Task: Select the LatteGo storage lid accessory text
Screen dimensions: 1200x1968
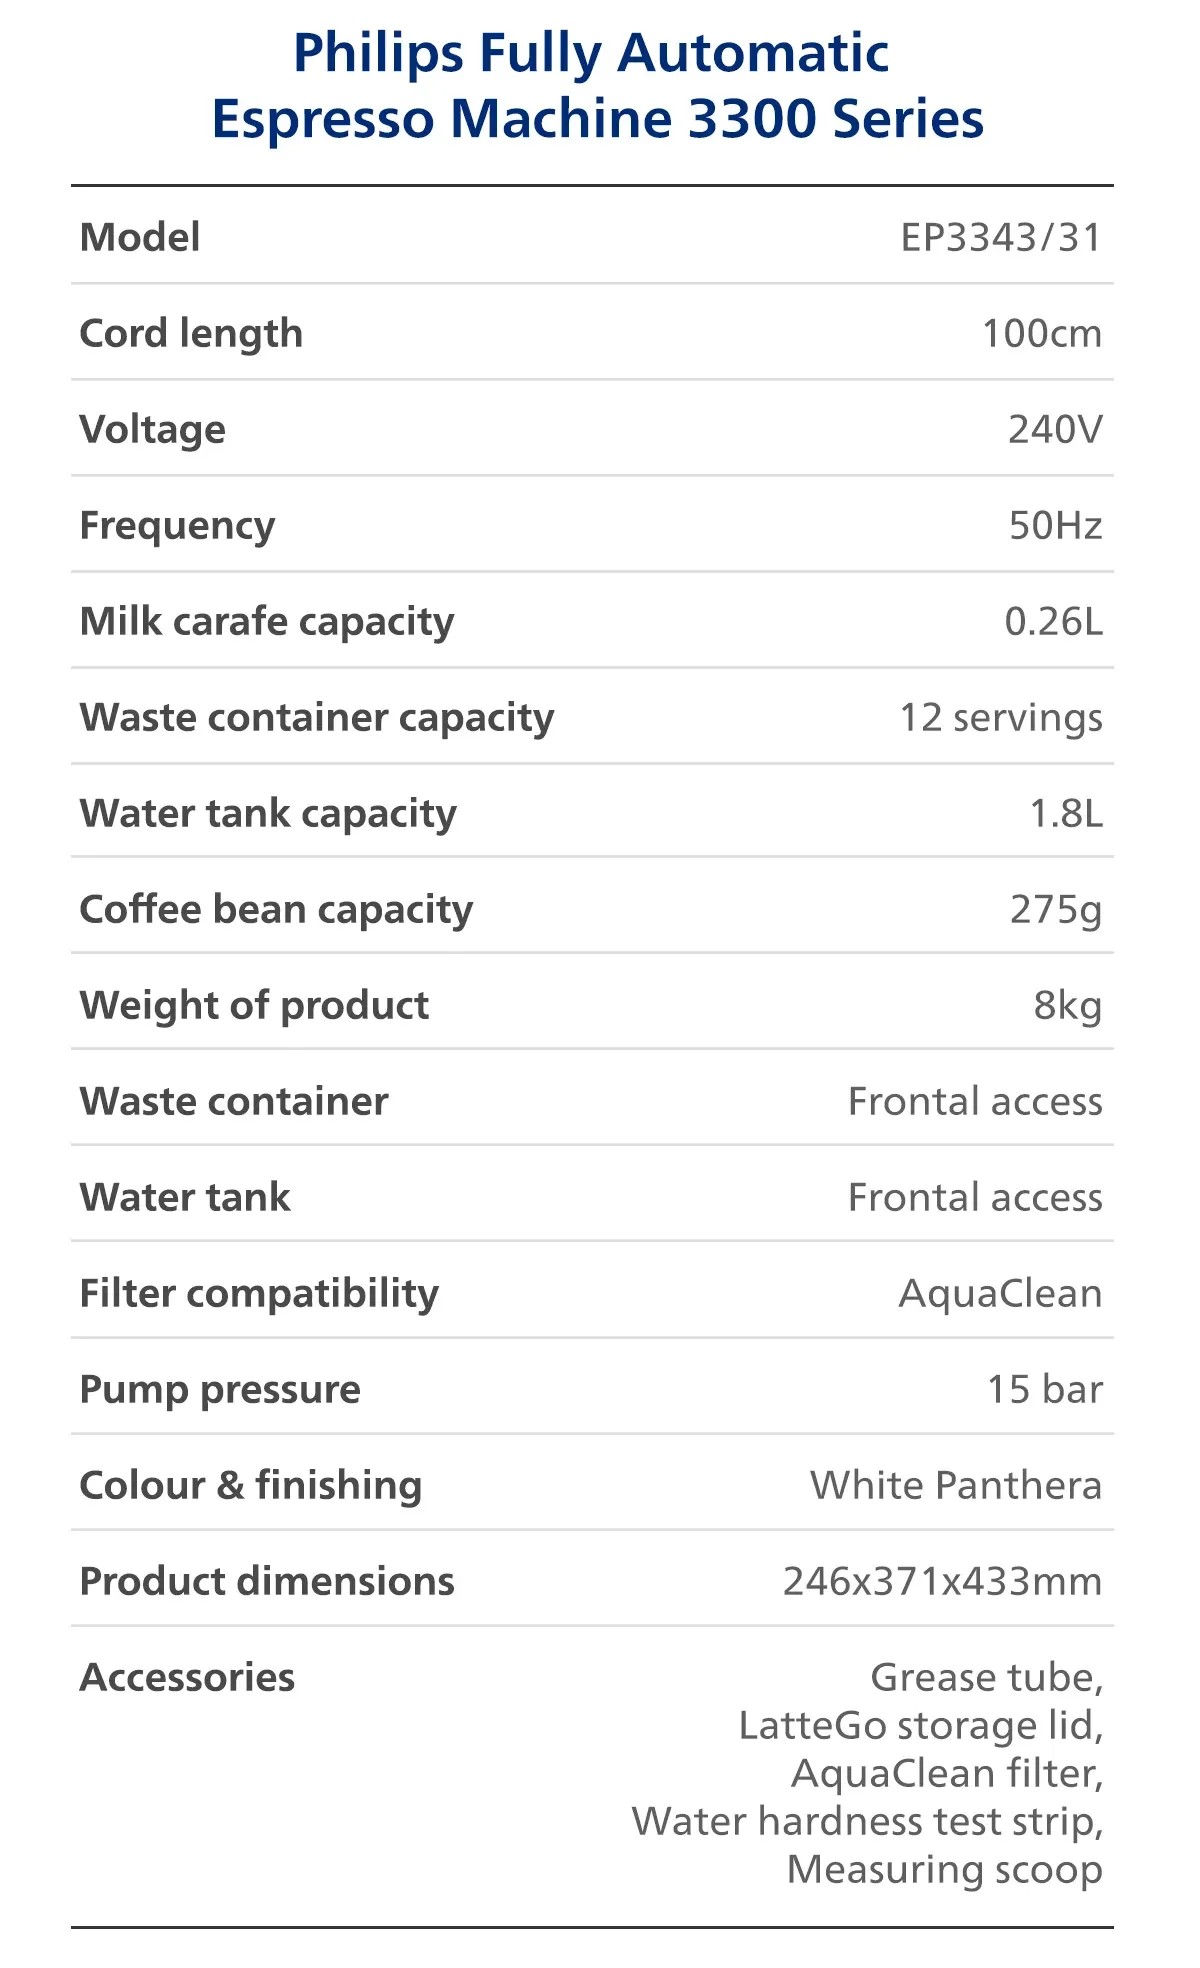Action: click(x=920, y=1726)
